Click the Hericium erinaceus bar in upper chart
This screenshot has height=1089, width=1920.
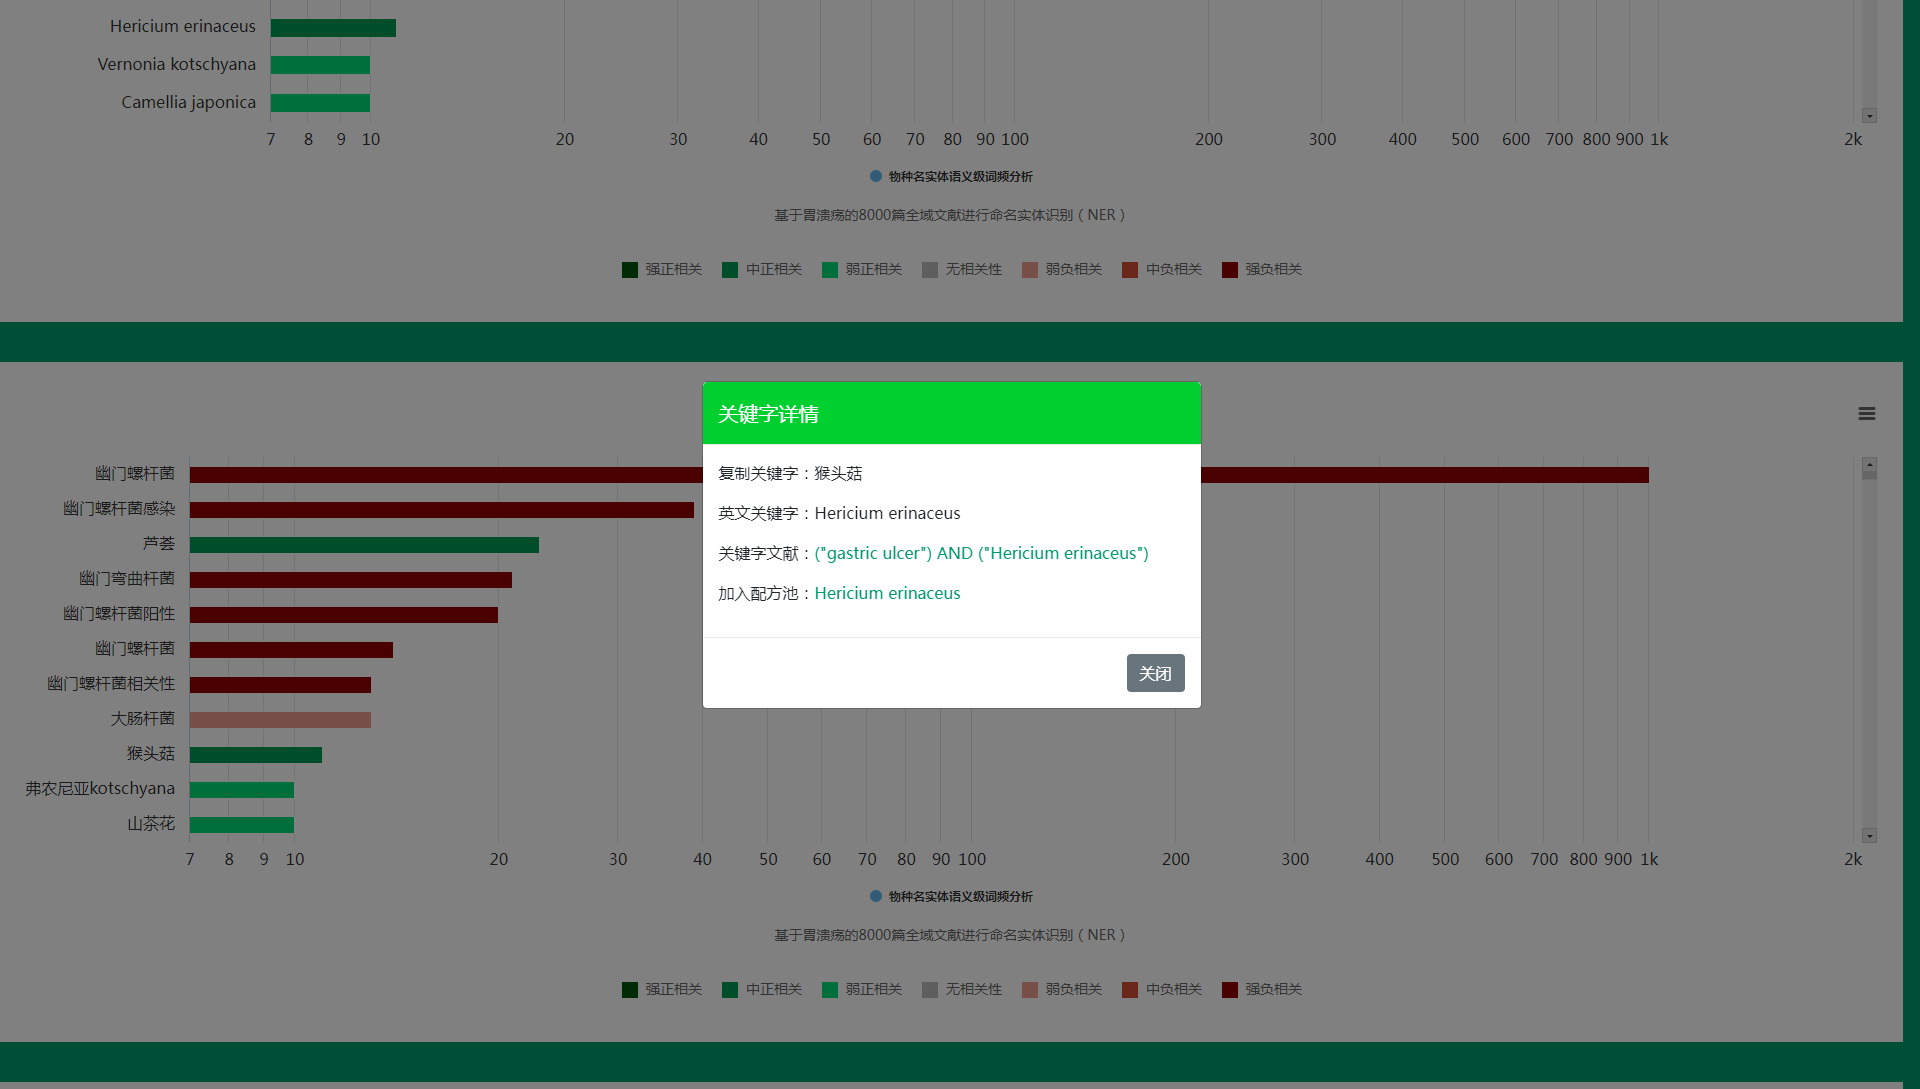tap(333, 28)
